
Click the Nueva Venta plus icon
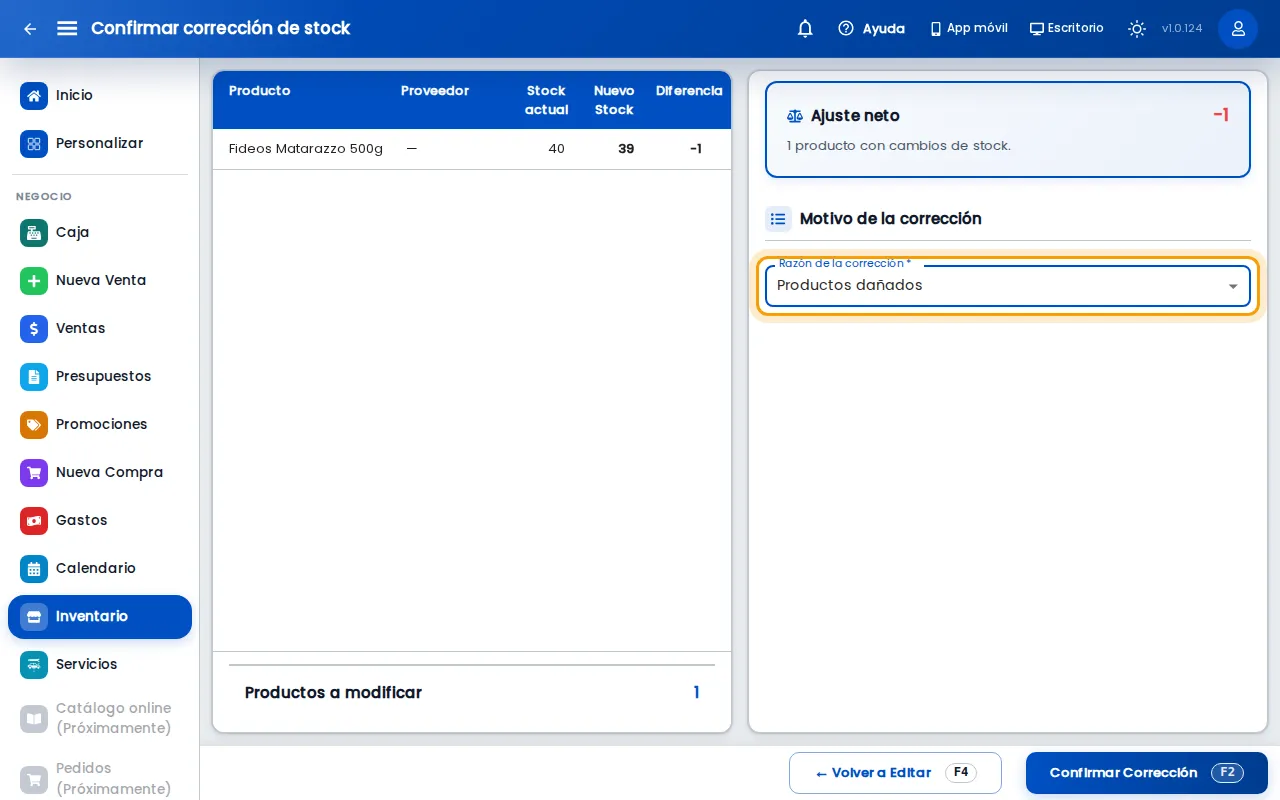[x=34, y=281]
